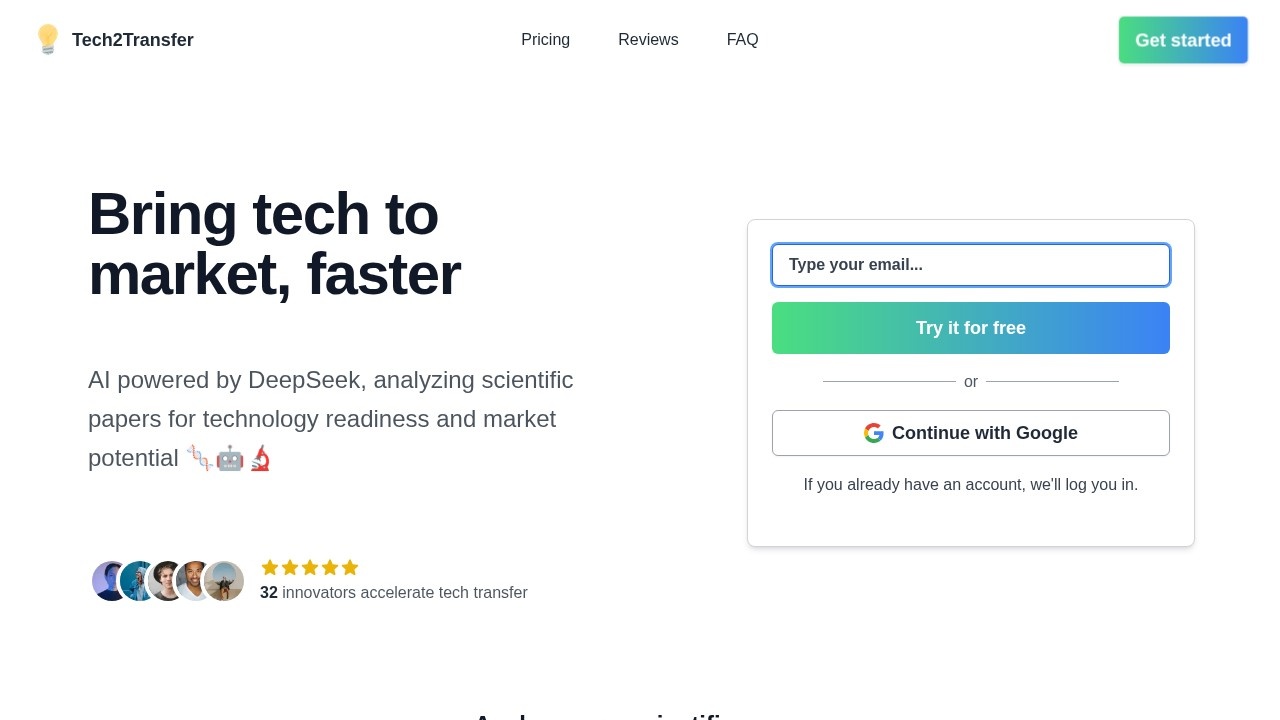The image size is (1280, 720).
Task: Click the third user avatar
Action: [x=165, y=581]
